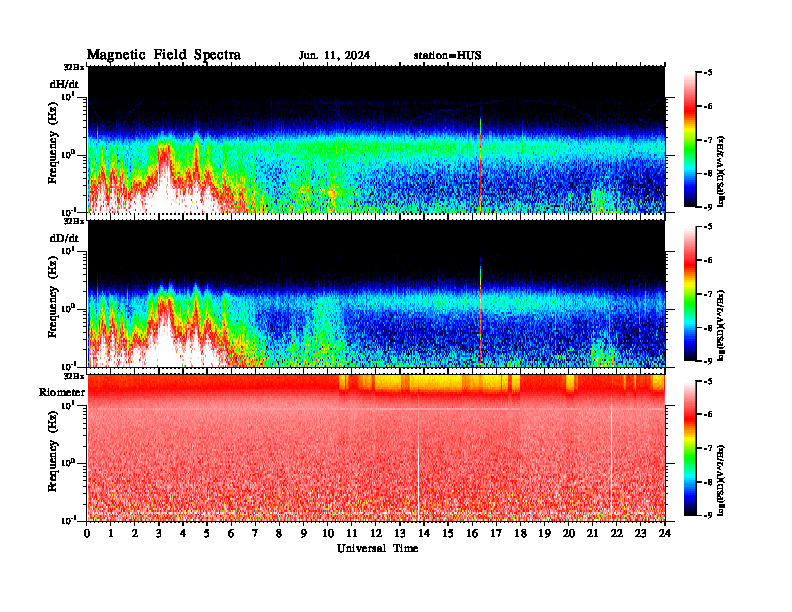Click the -5 value on top color bar

tap(708, 73)
